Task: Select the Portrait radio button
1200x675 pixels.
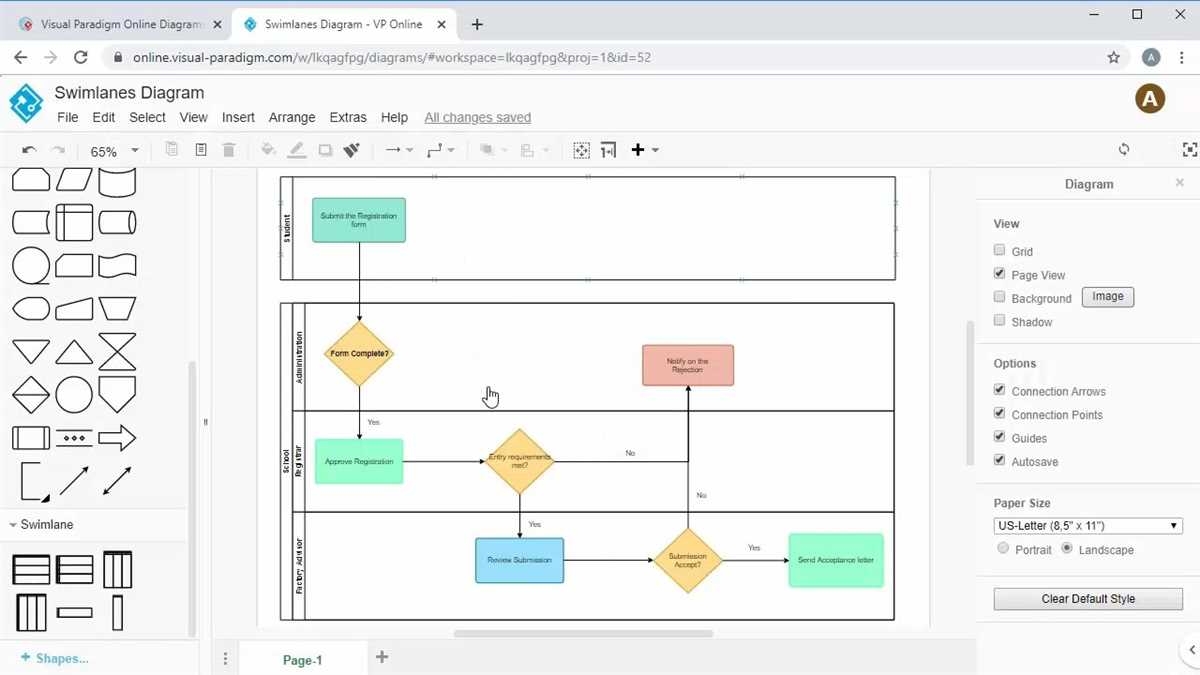Action: point(1003,548)
